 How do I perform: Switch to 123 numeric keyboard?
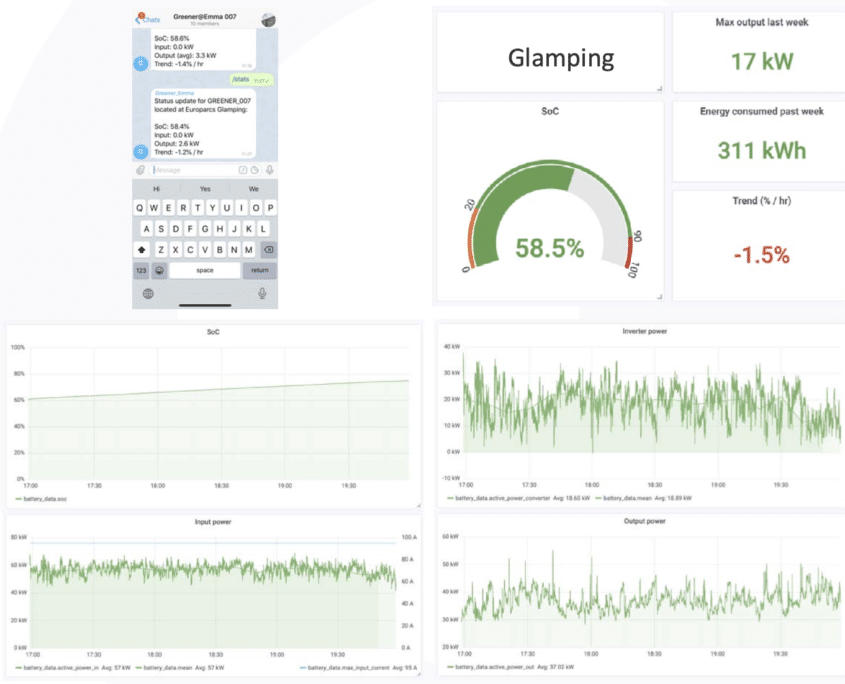click(x=142, y=271)
